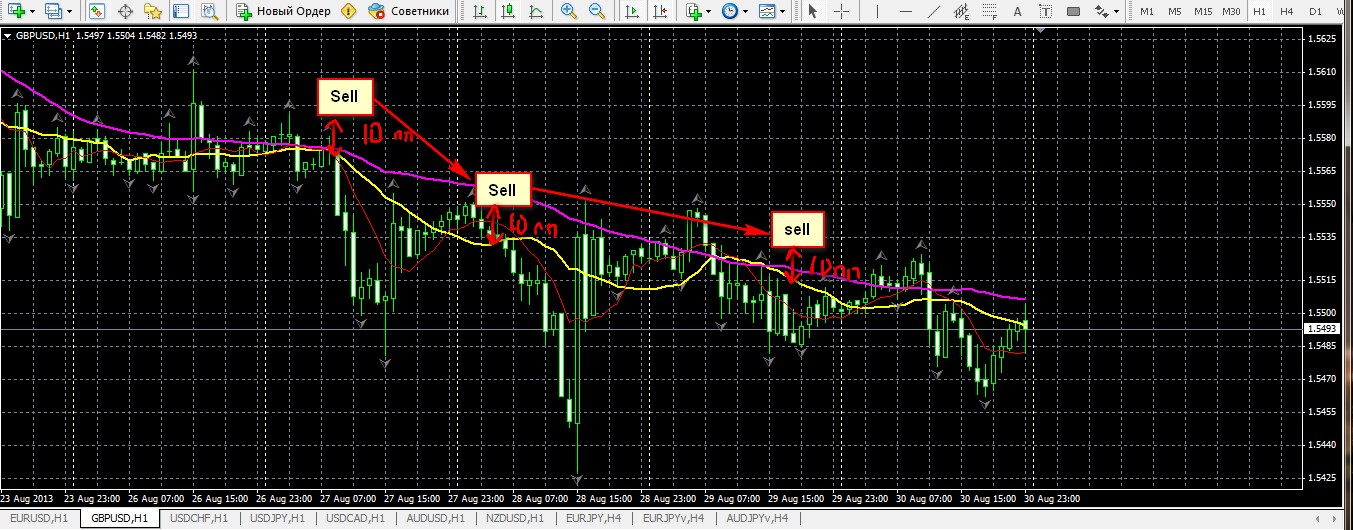Switch timeframe to D1
Image resolution: width=1353 pixels, height=530 pixels.
tap(1315, 12)
